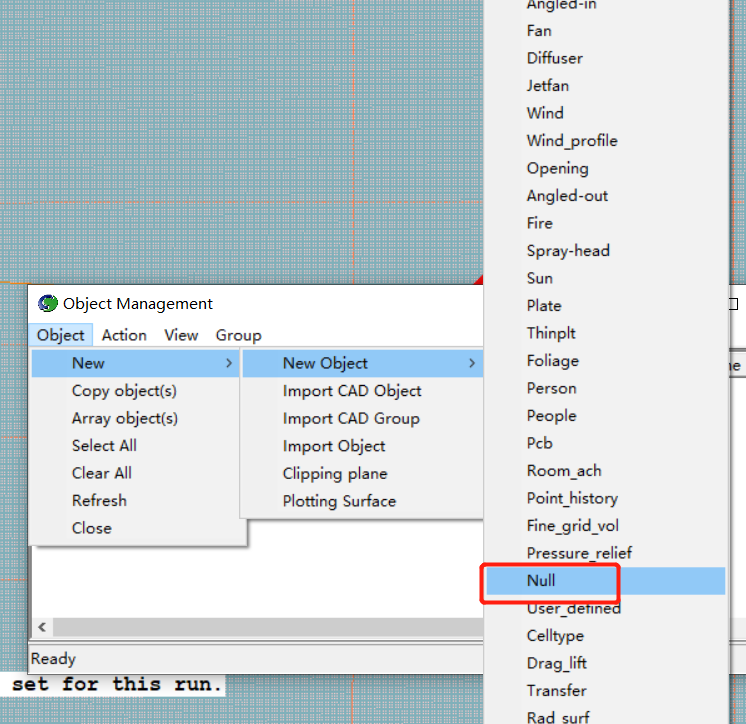Select Fine_grid_vol object type
The width and height of the screenshot is (746, 724).
(606, 526)
